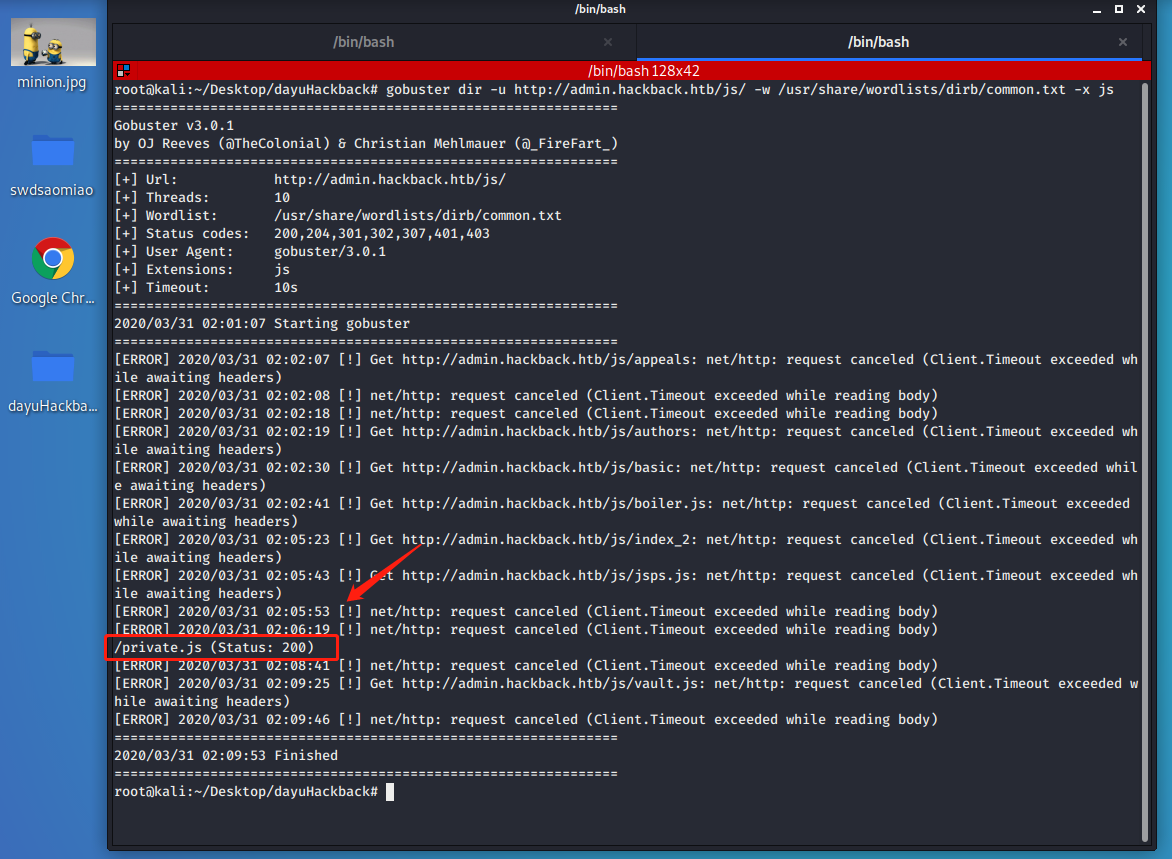This screenshot has height=859, width=1172.
Task: Click the Status codes line
Action: coord(302,233)
